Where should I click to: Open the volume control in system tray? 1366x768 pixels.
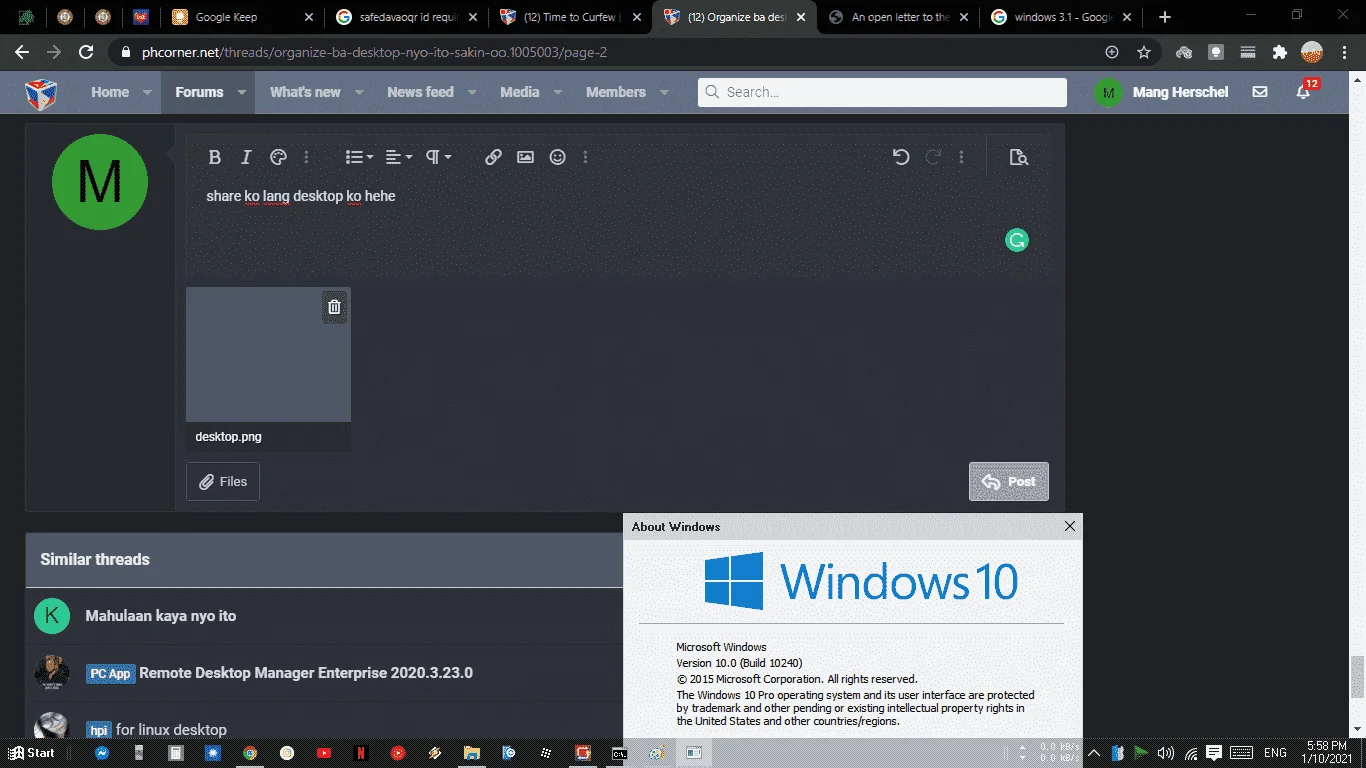(x=1165, y=753)
